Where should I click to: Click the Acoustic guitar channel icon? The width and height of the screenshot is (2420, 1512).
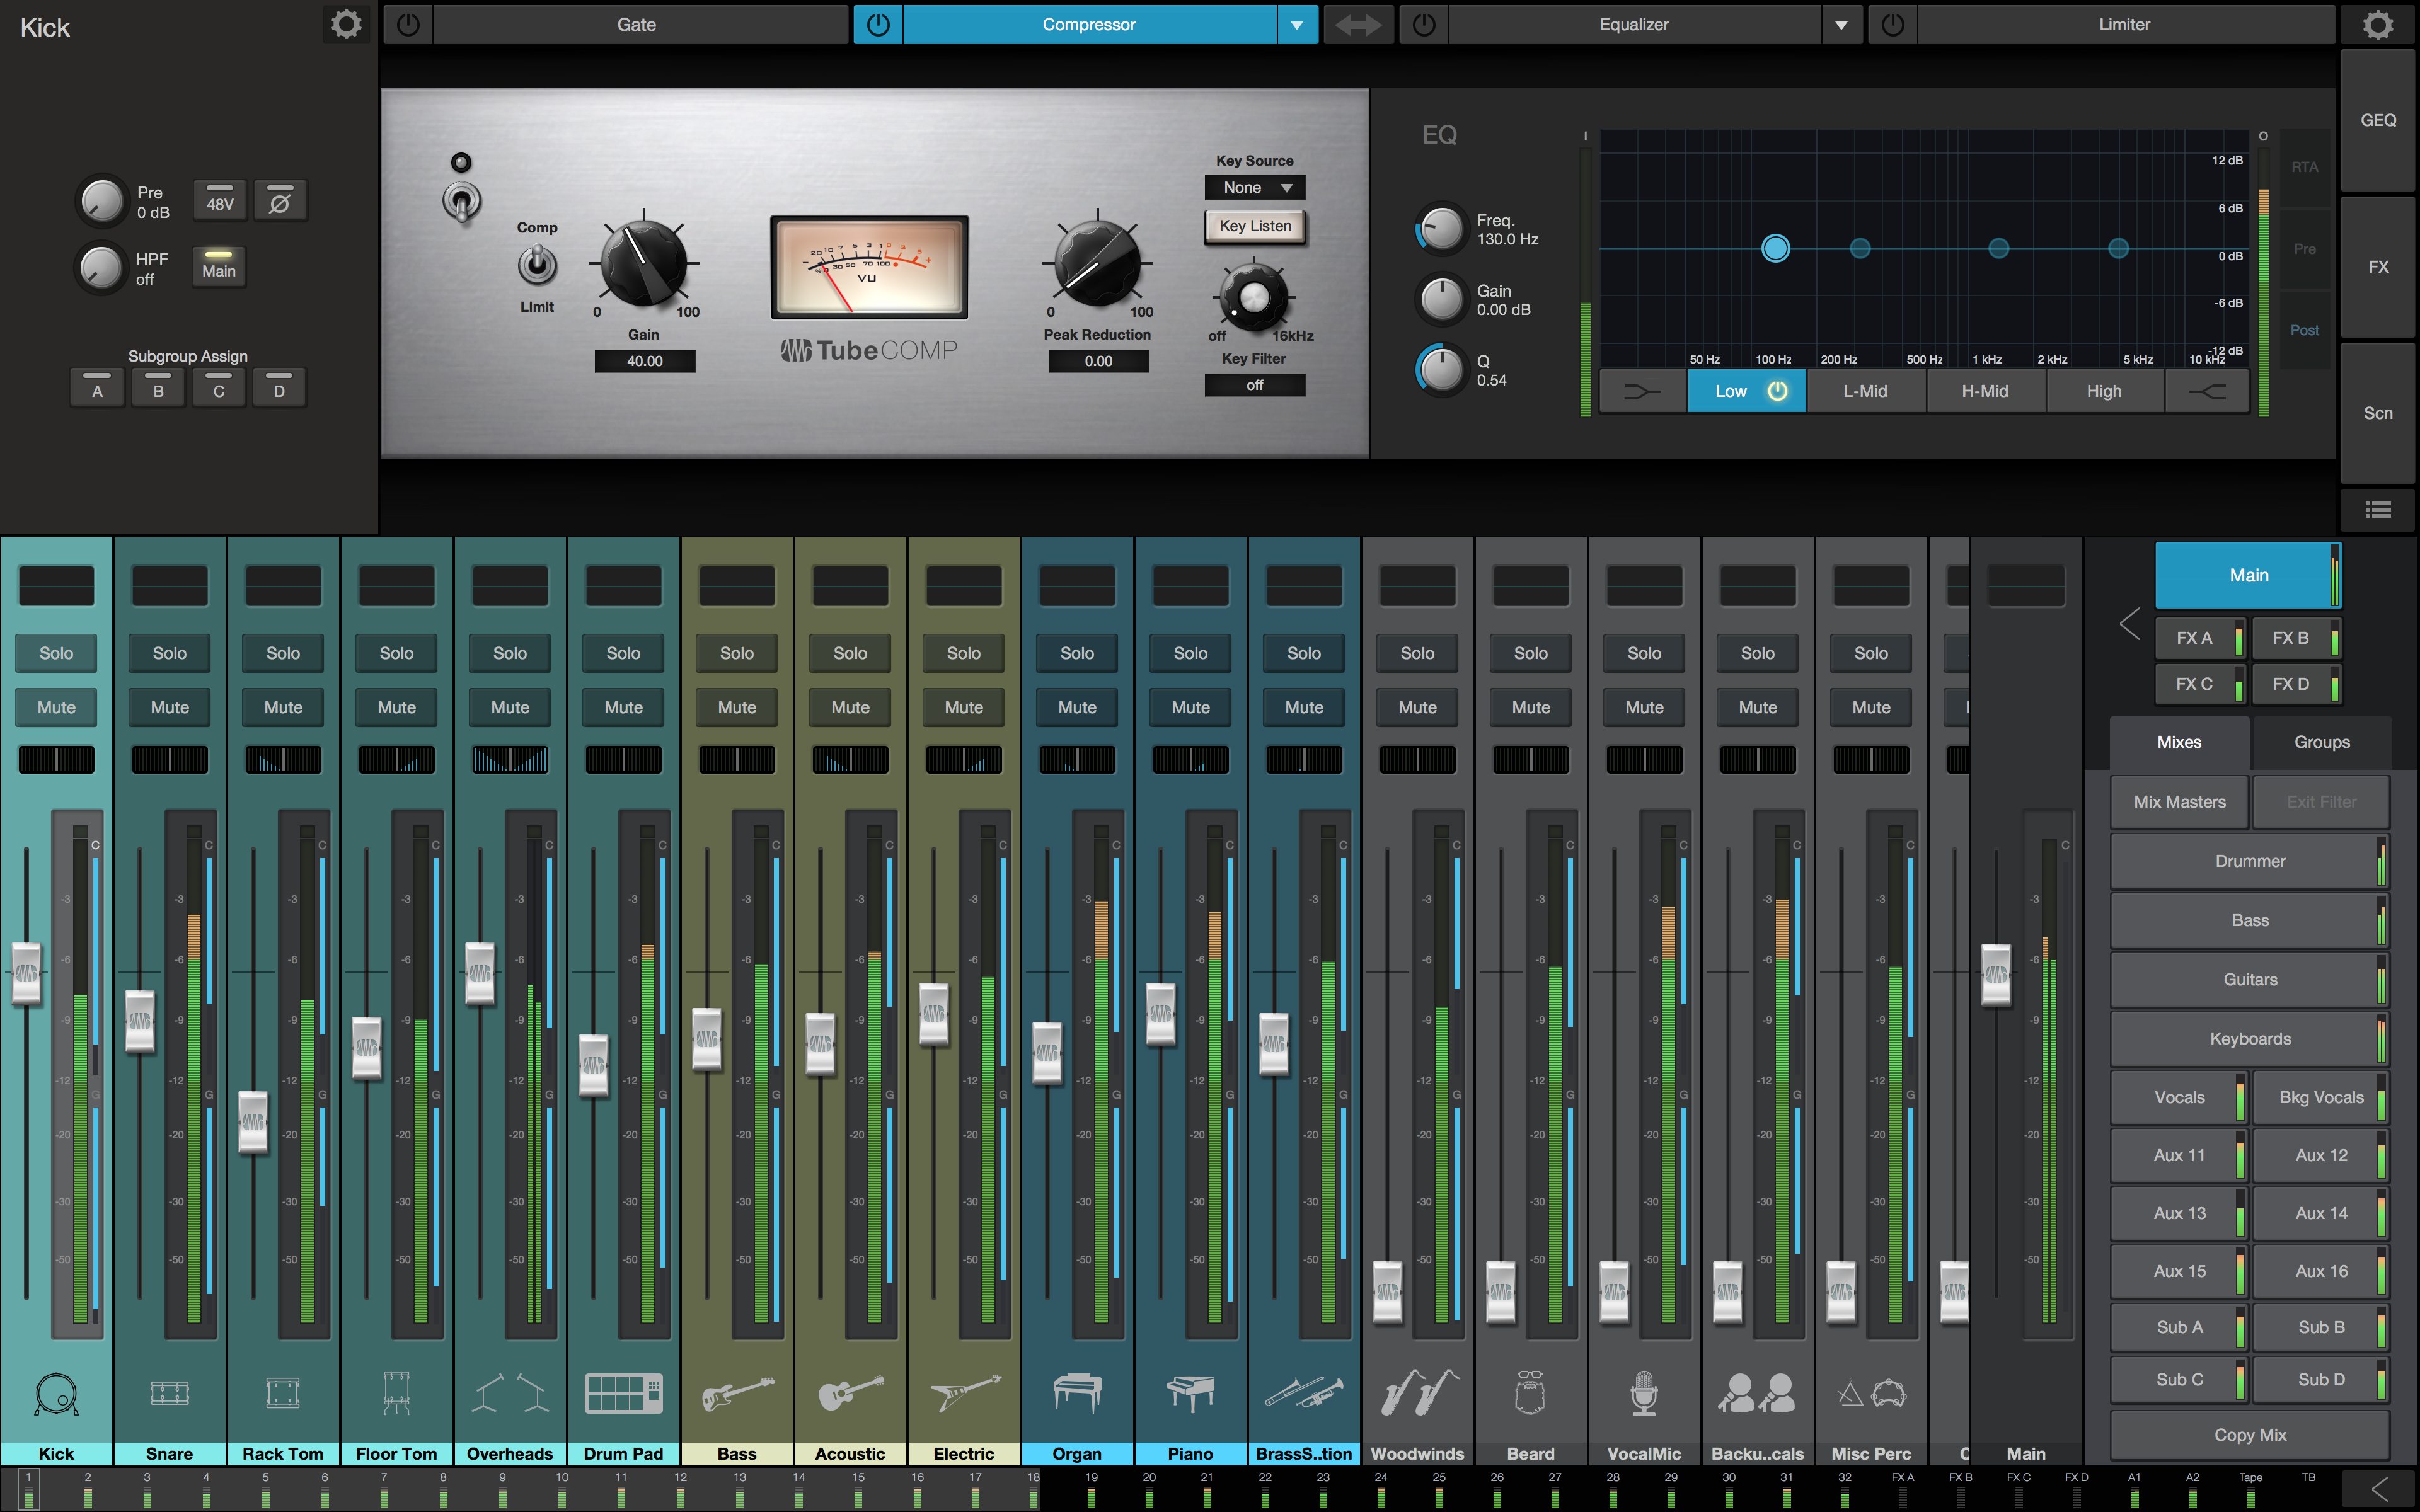(850, 1393)
